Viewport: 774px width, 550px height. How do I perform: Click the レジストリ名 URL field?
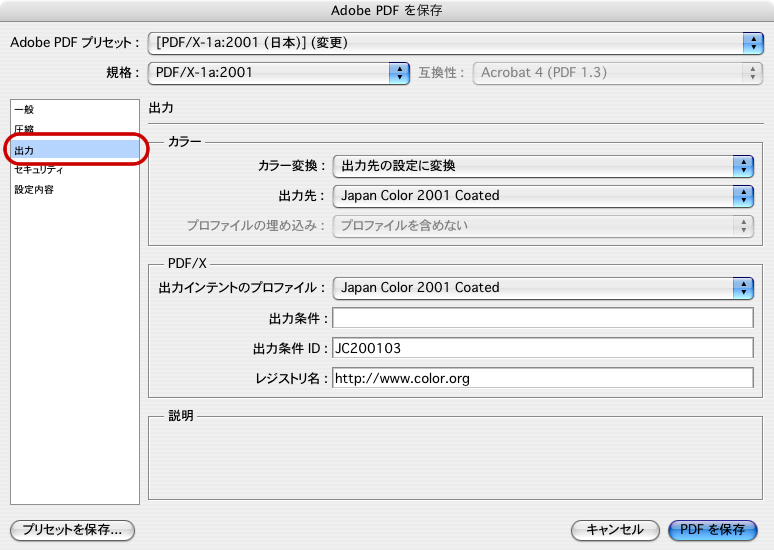[x=542, y=378]
